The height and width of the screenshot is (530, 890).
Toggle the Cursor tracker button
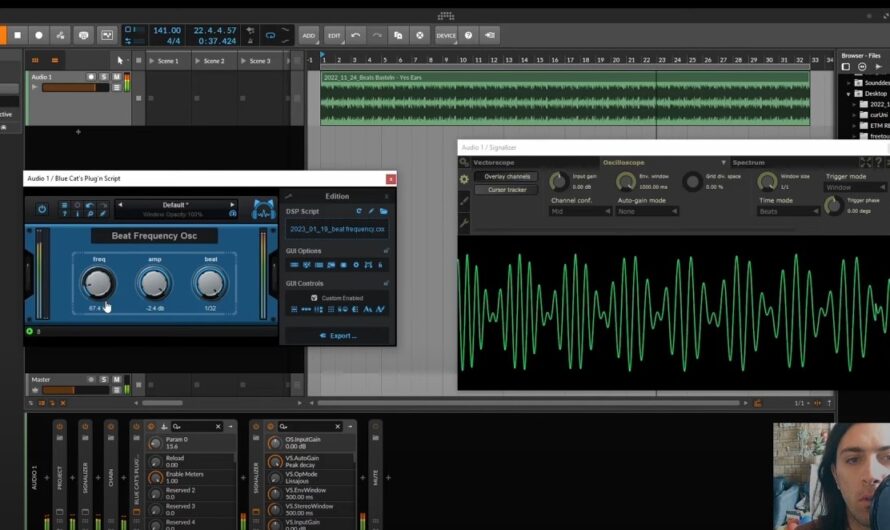point(507,190)
